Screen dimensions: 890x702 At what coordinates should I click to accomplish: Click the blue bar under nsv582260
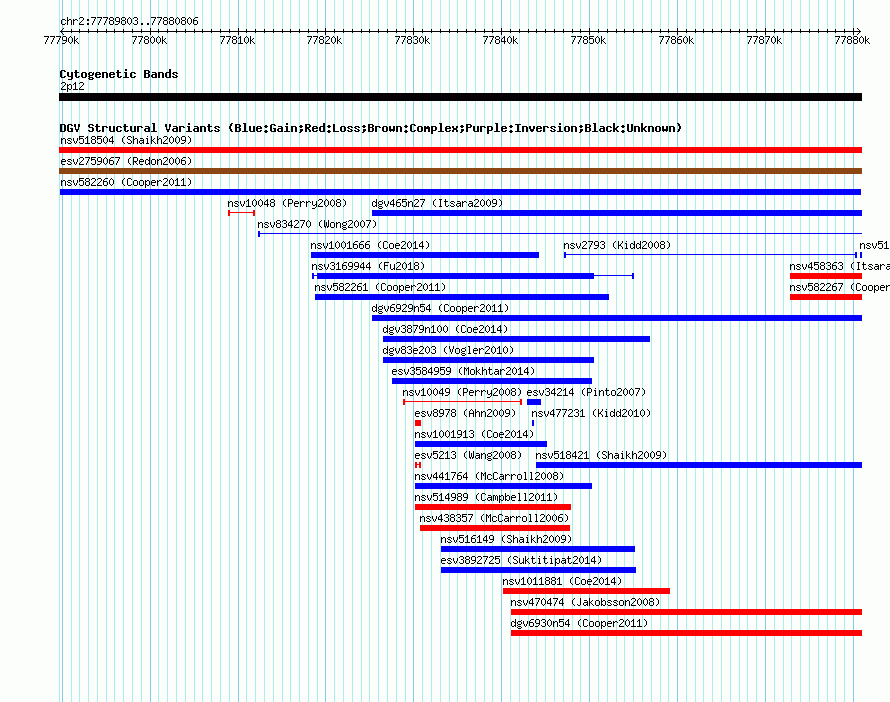(x=460, y=192)
